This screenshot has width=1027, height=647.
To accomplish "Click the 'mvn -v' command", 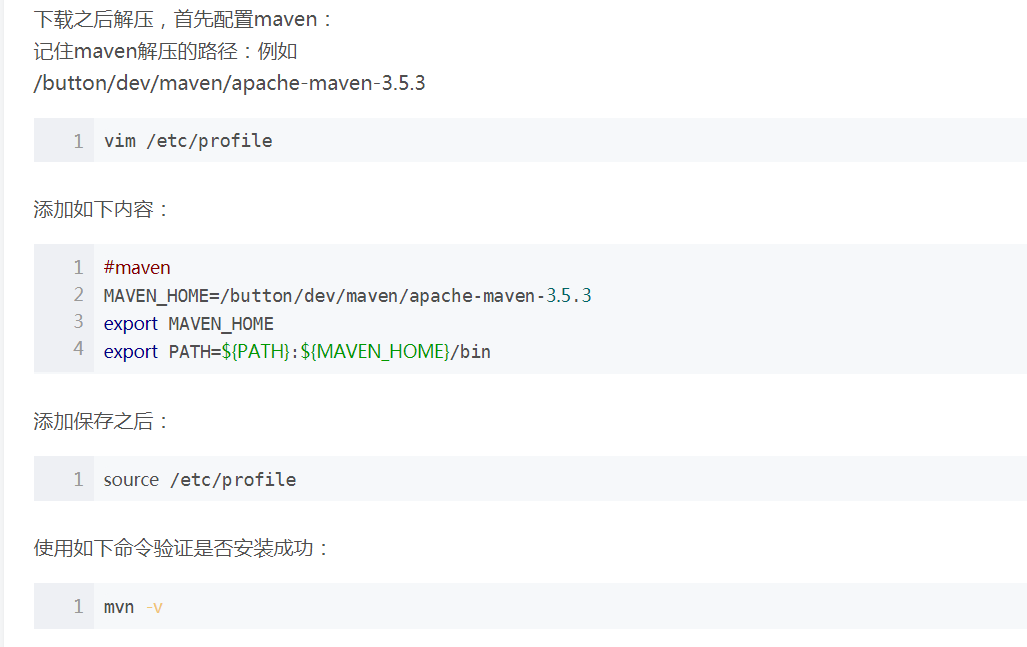I will pos(133,607).
